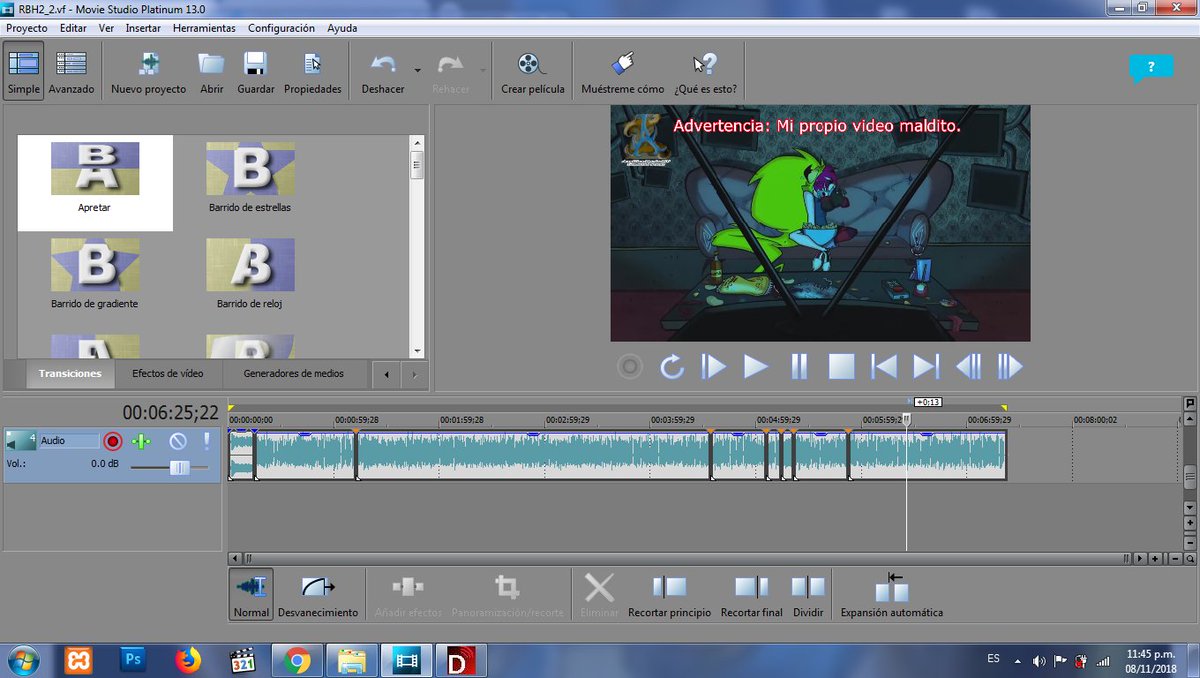
Task: Step to next frame
Action: [1010, 367]
